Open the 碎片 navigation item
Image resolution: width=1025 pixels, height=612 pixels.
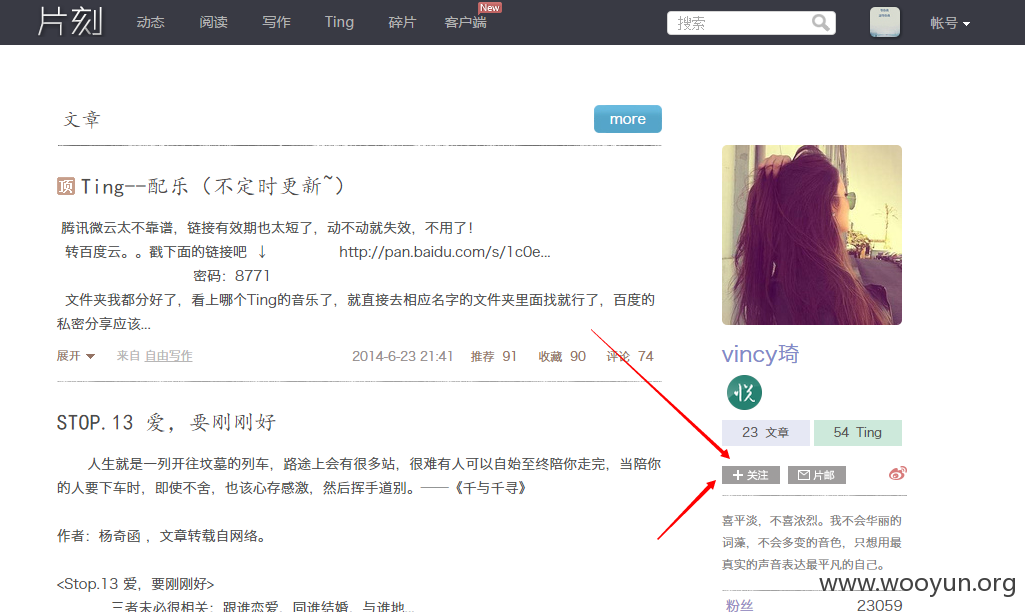(401, 22)
